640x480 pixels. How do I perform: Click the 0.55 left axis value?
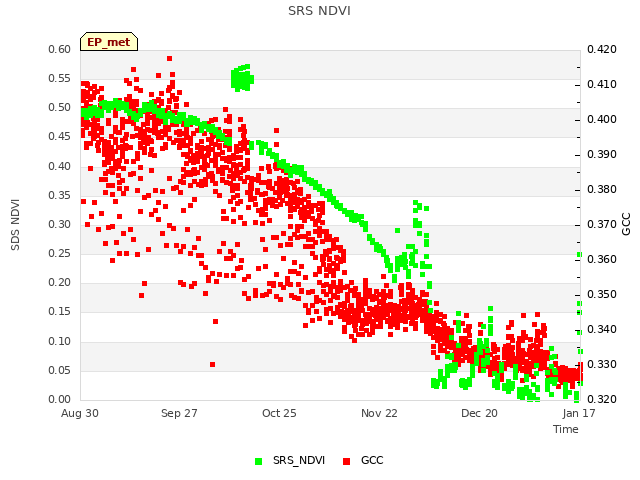pyautogui.click(x=60, y=78)
